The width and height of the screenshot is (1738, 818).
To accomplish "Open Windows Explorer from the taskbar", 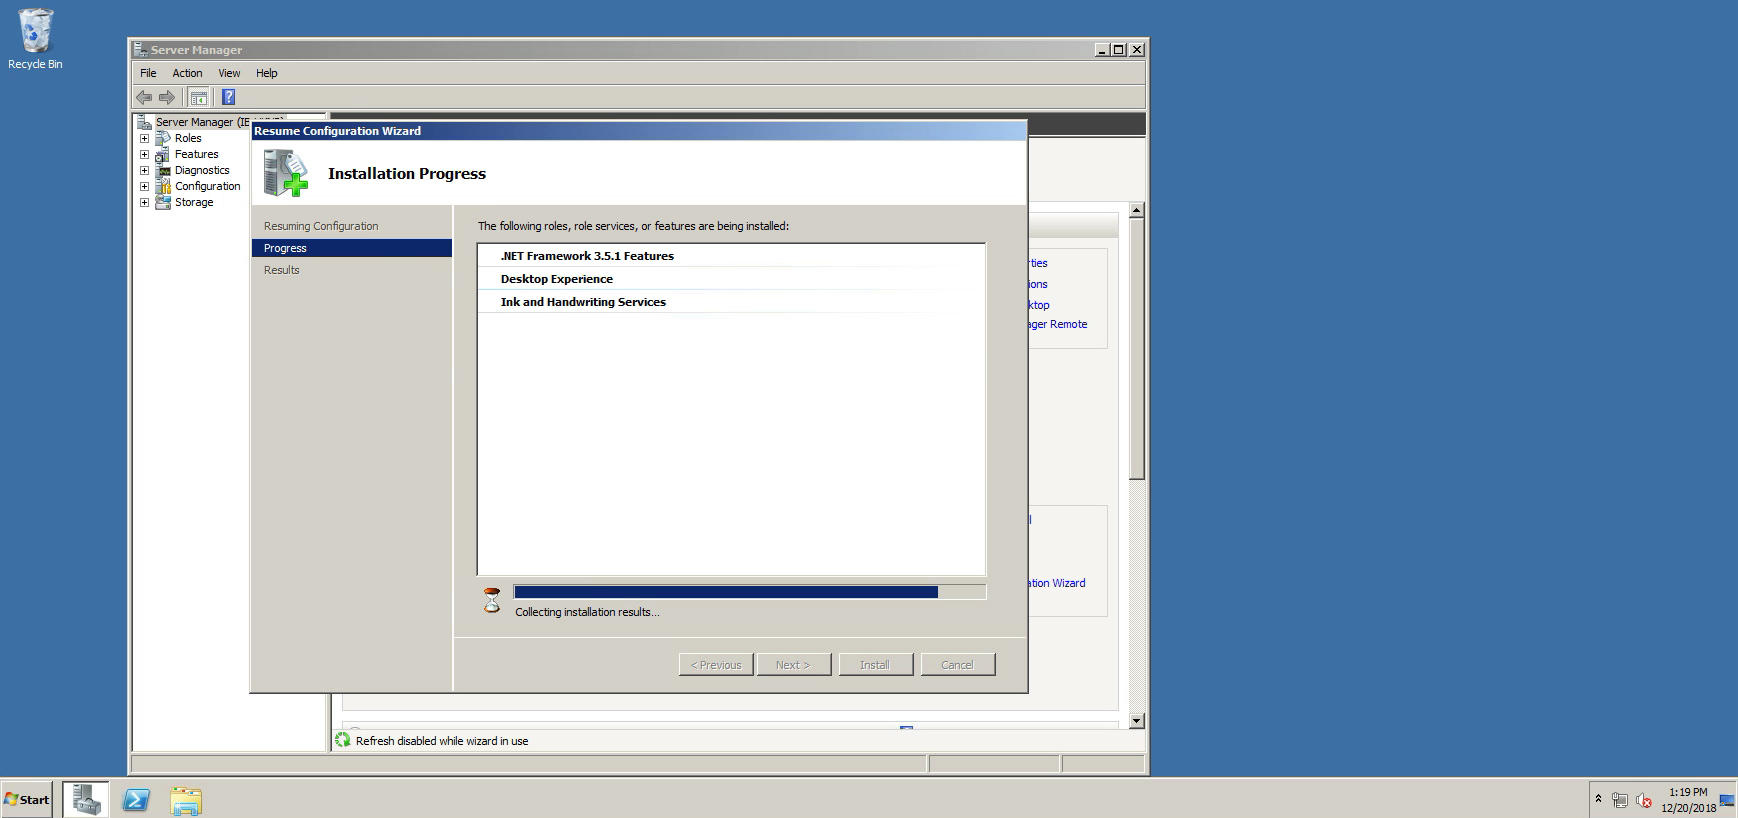I will [186, 799].
